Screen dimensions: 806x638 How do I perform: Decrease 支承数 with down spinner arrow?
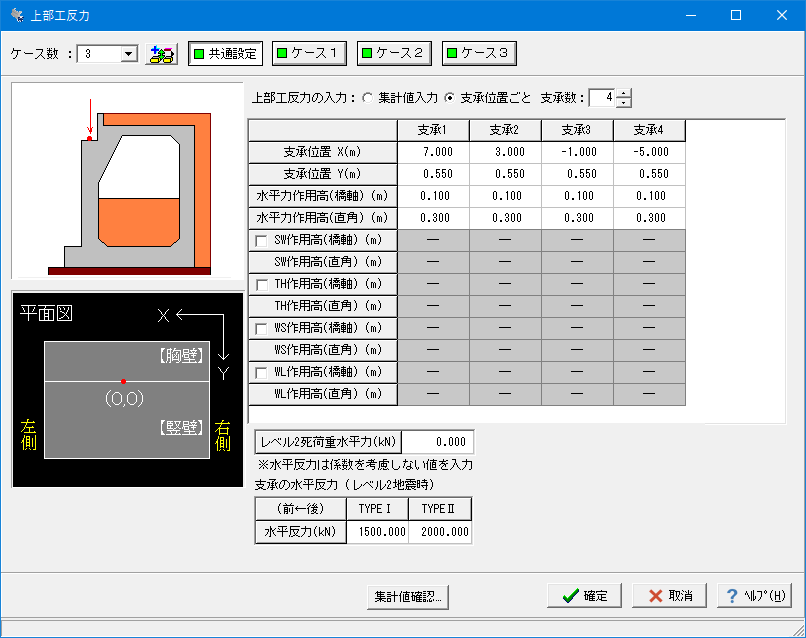click(624, 102)
